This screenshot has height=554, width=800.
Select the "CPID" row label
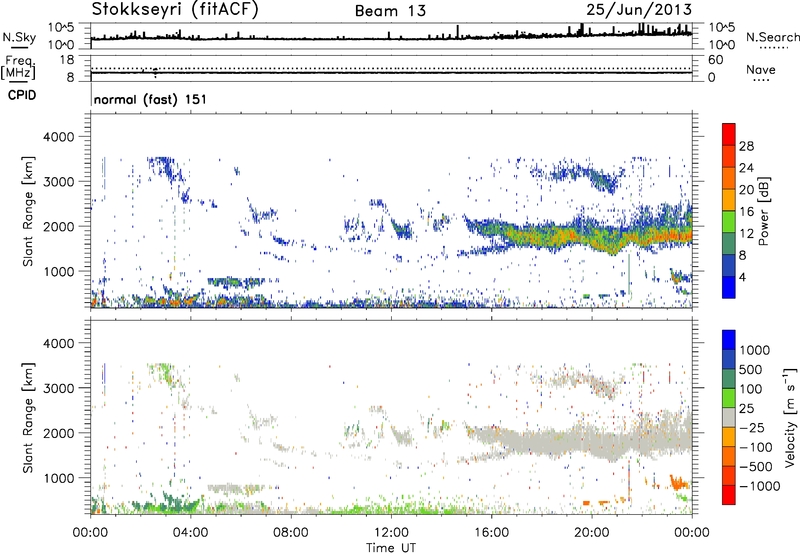22,95
